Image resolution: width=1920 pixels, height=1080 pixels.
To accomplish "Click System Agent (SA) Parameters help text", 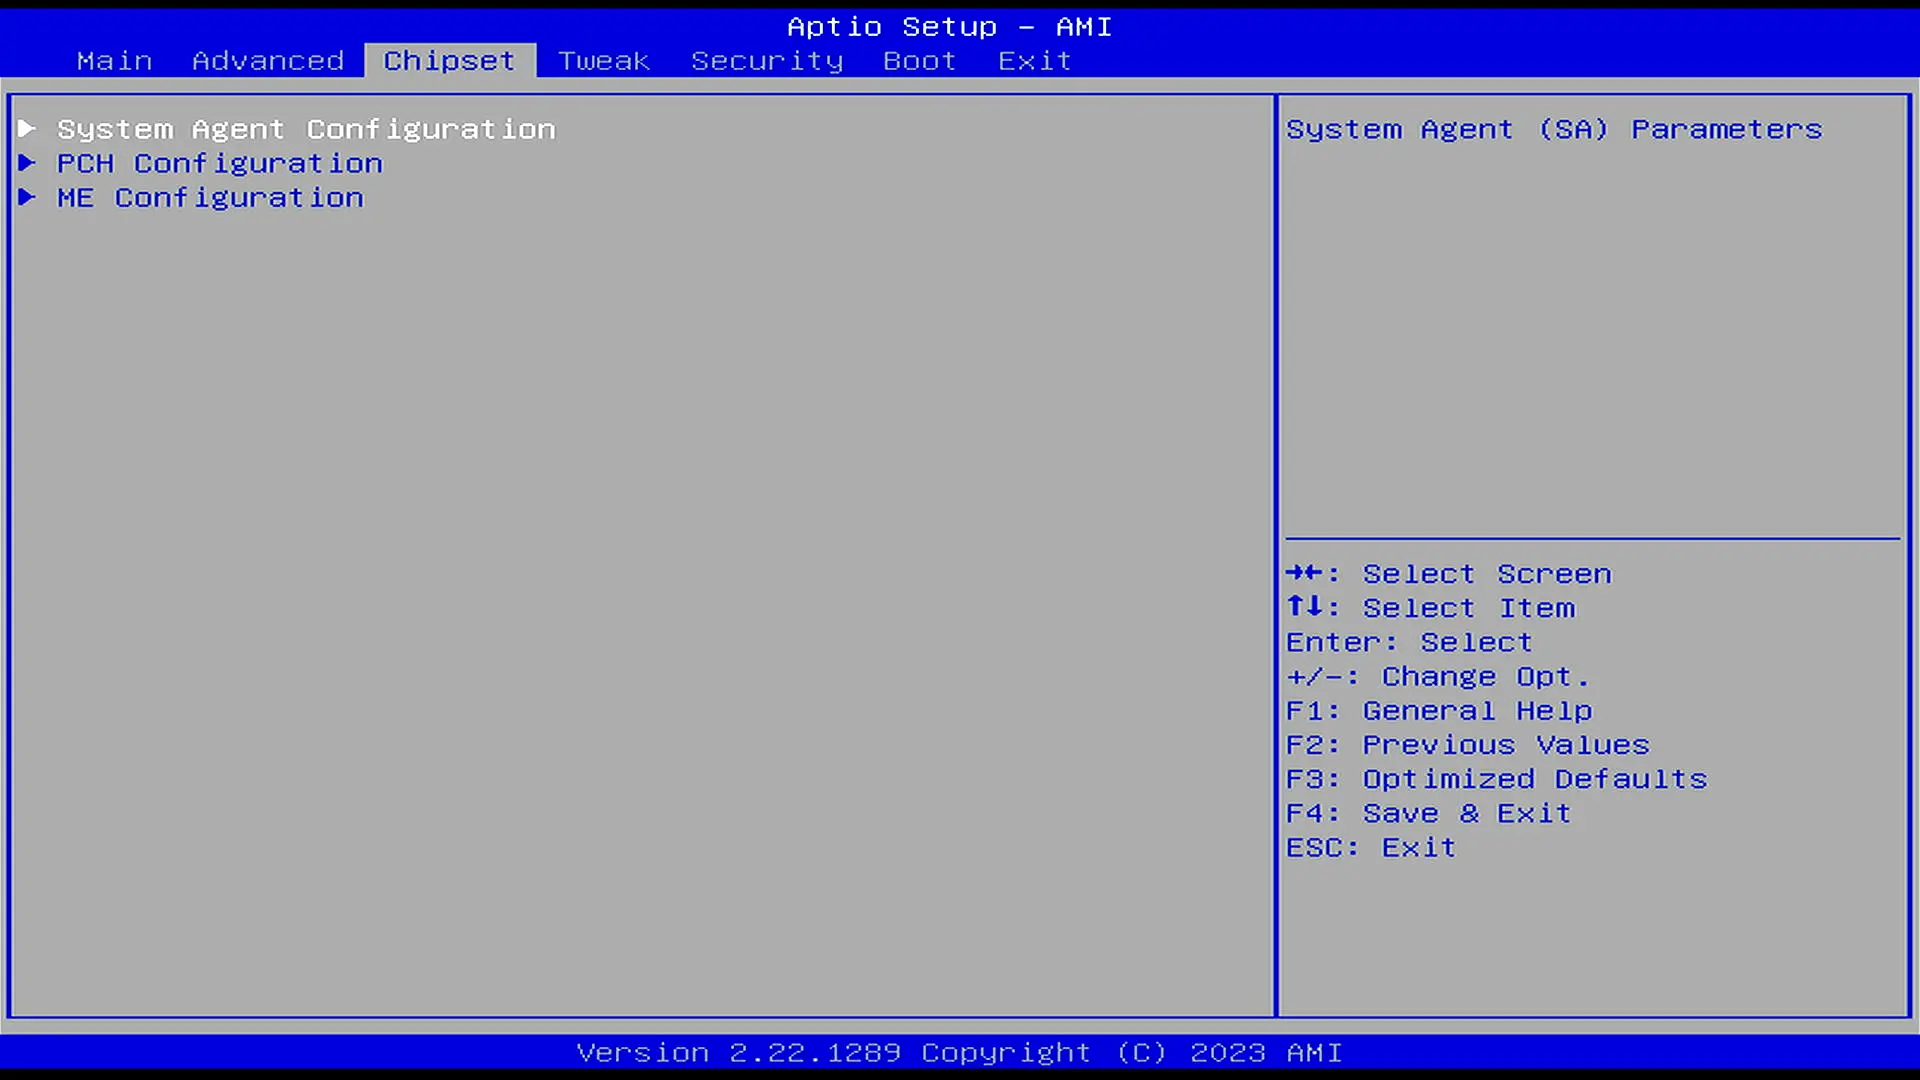I will click(x=1554, y=129).
